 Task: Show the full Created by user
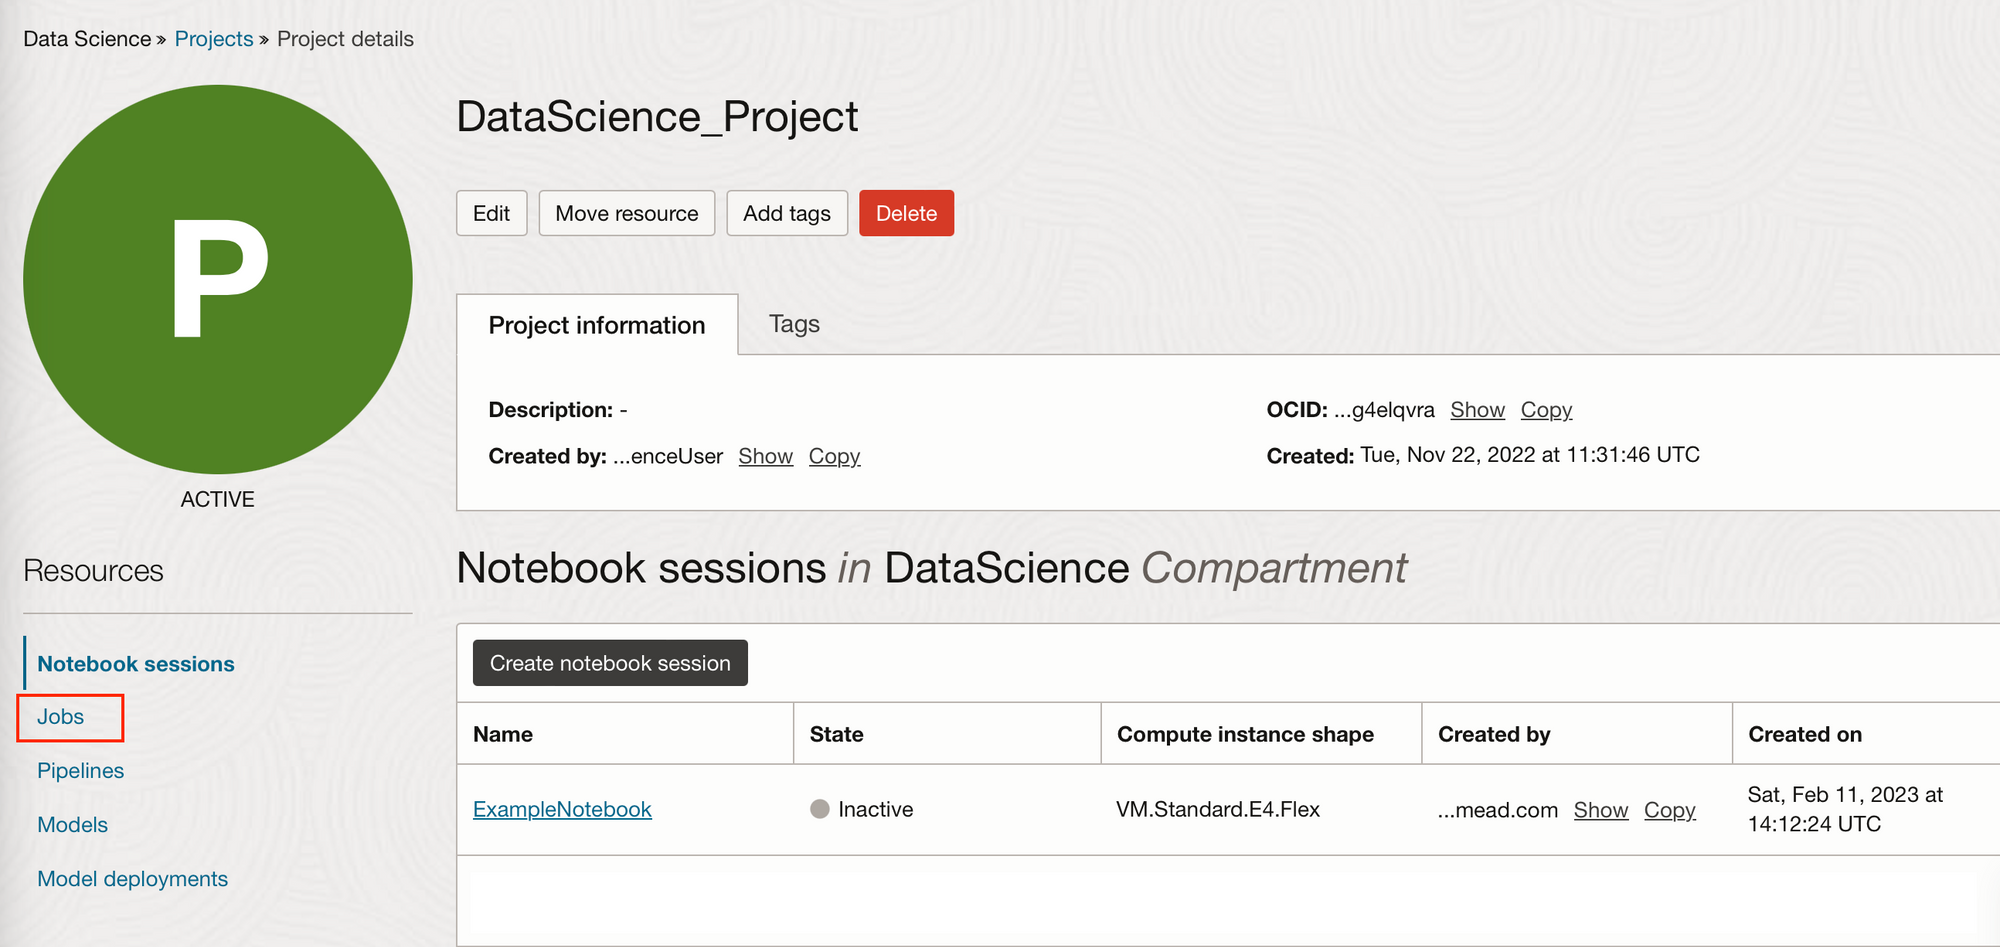[x=765, y=456]
